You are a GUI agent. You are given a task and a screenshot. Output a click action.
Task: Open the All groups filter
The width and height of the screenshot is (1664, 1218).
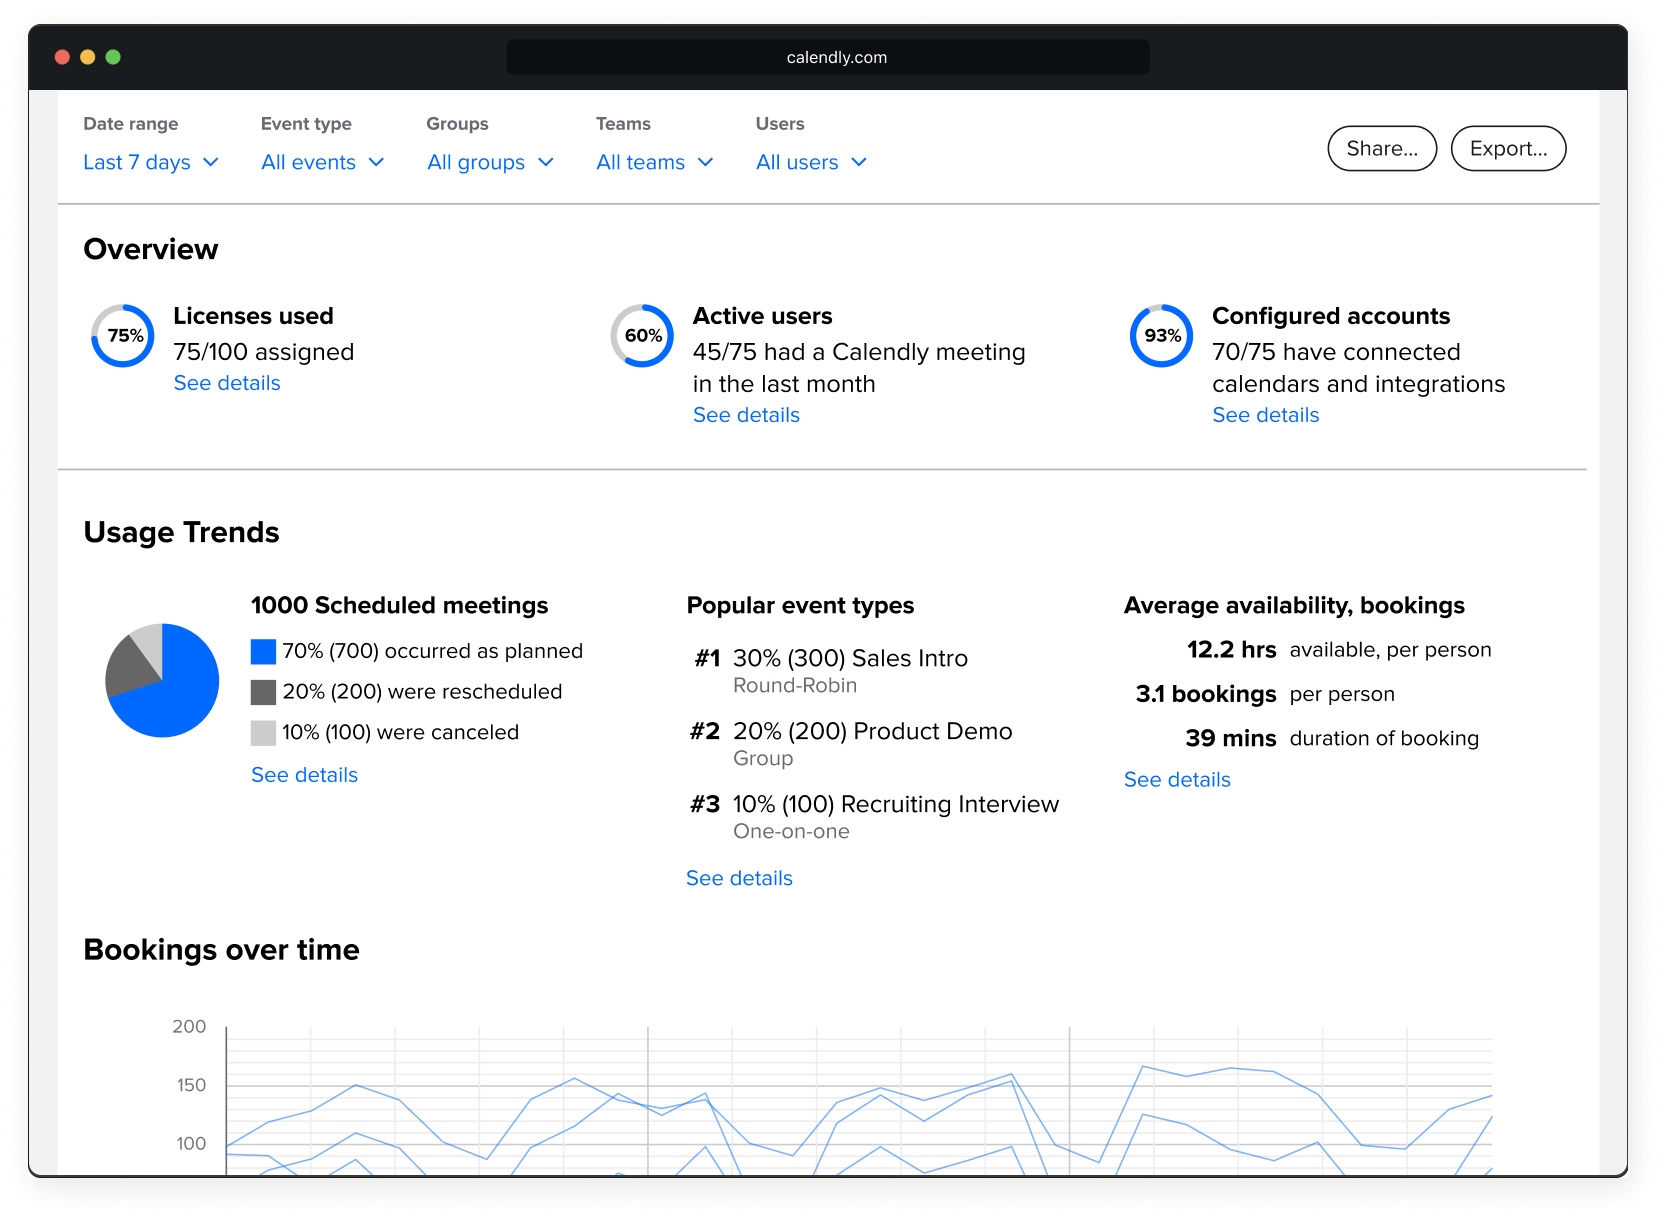point(490,162)
